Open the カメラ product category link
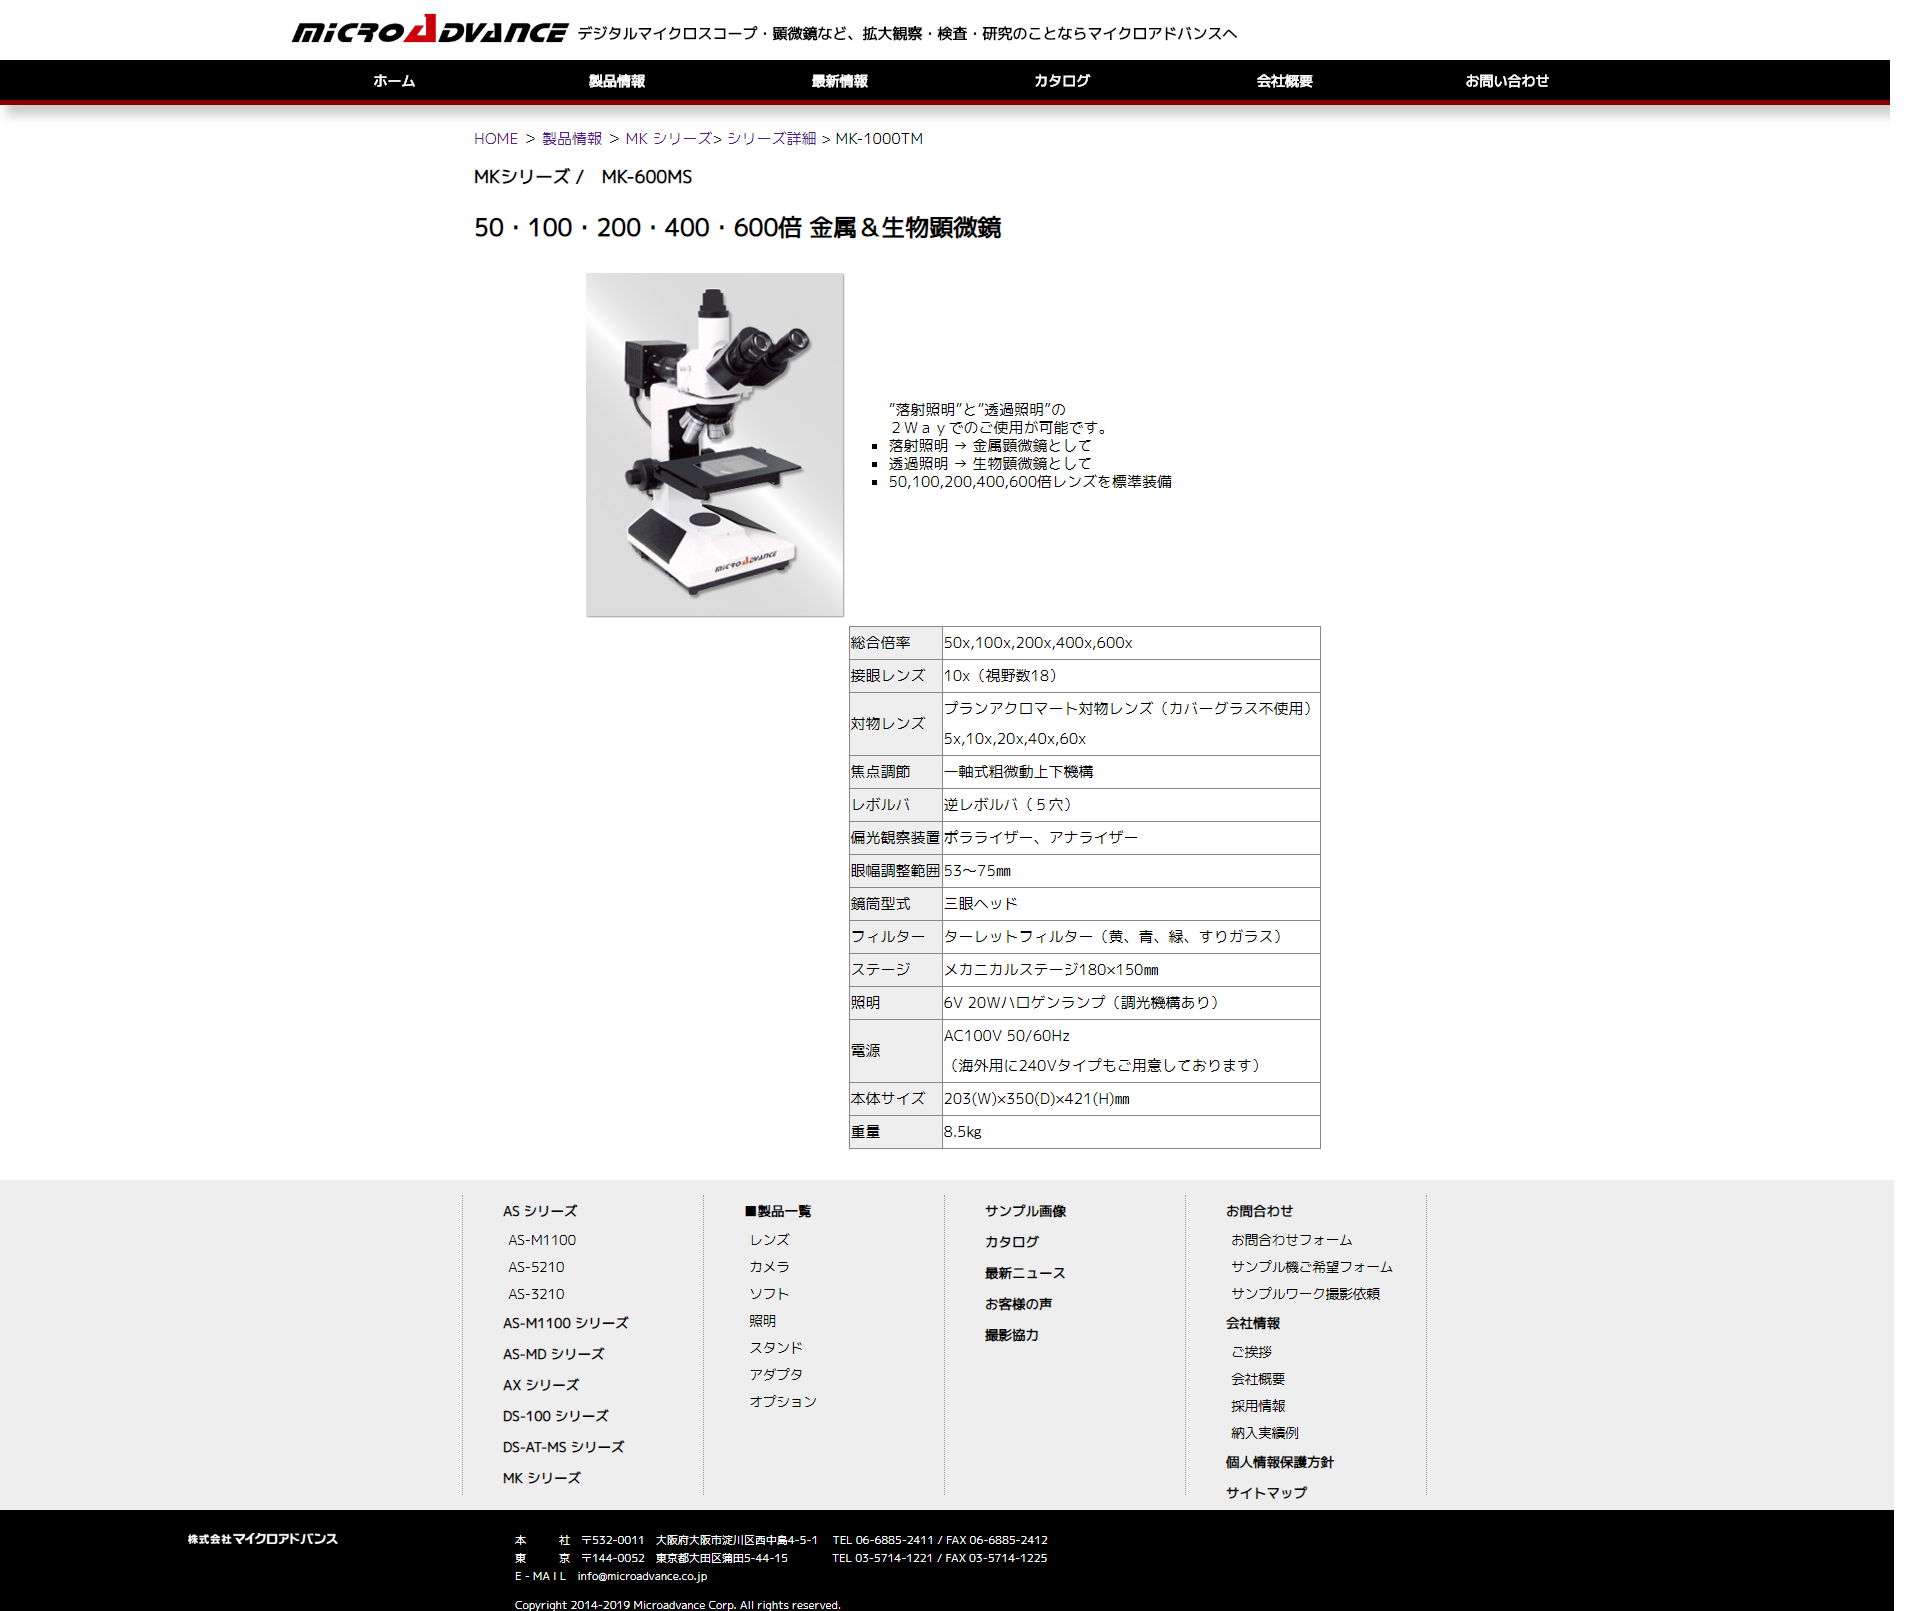The width and height of the screenshot is (1920, 1611). (x=769, y=1267)
